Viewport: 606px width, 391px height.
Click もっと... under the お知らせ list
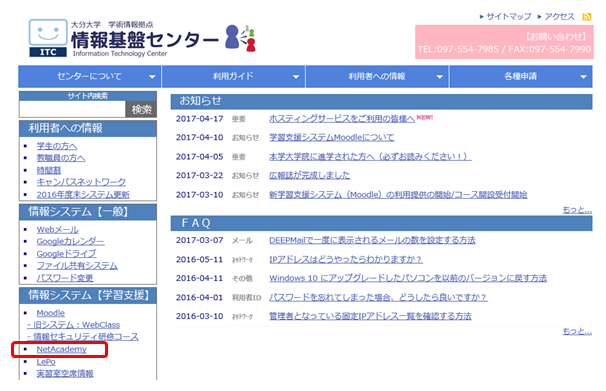click(x=577, y=210)
